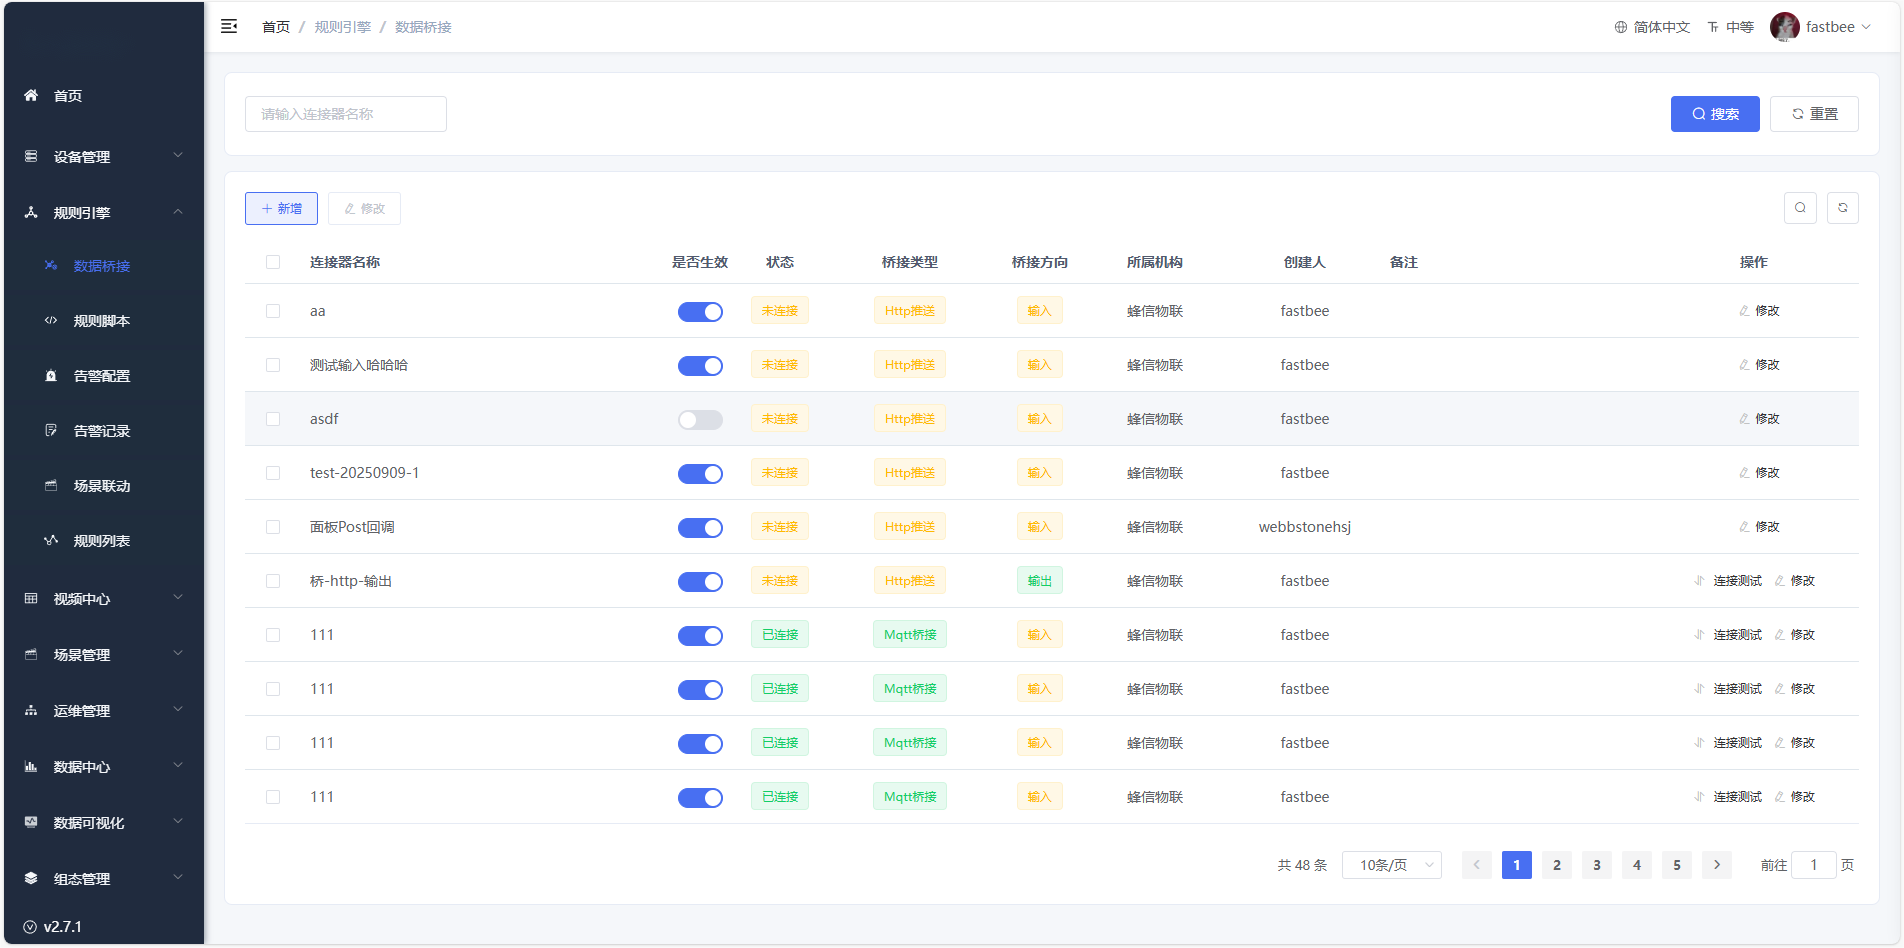The width and height of the screenshot is (1904, 948).
Task: Click the connector name search field
Action: pos(346,114)
